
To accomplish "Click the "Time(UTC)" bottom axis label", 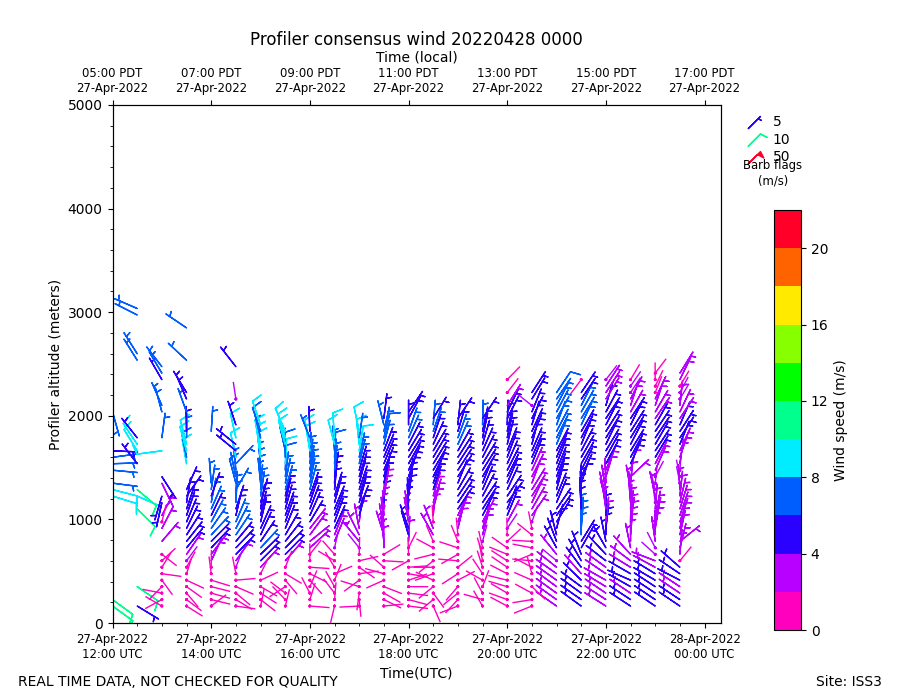I will (416, 673).
